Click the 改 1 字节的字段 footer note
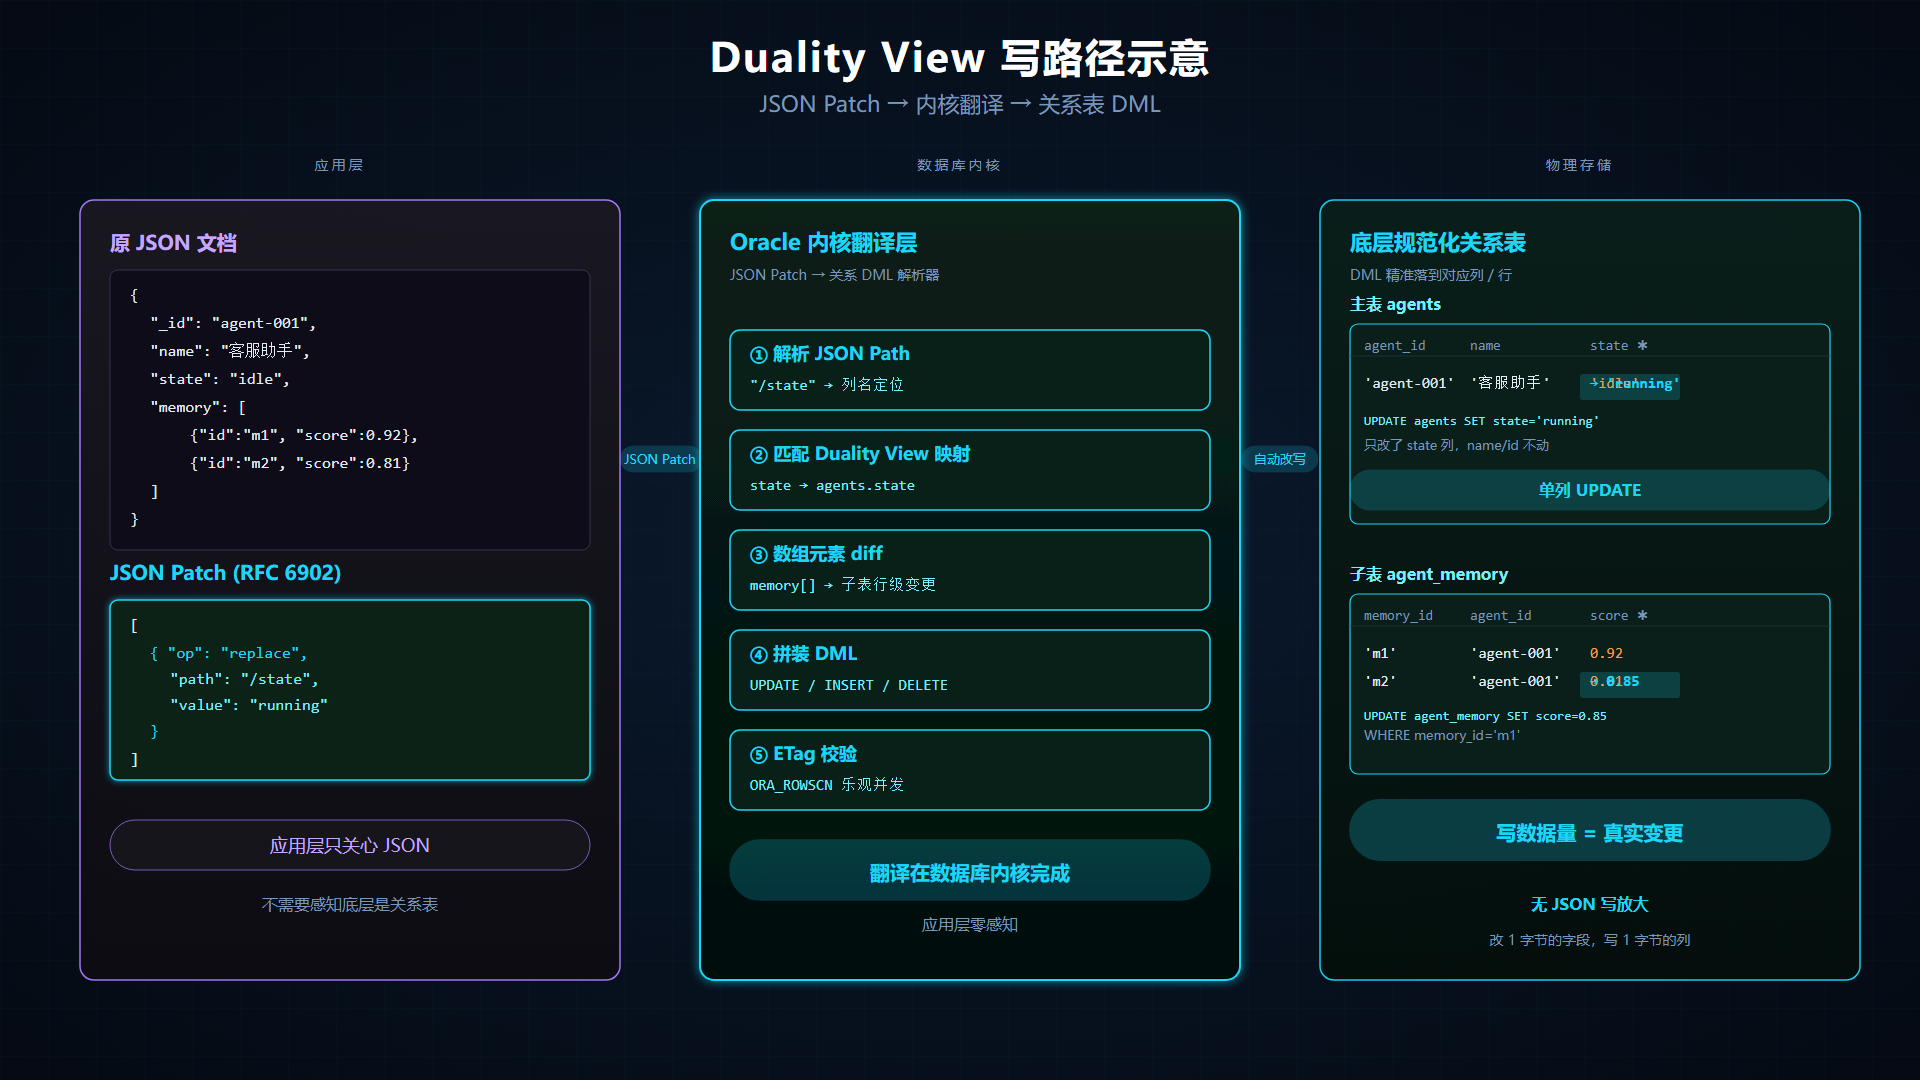 (x=1589, y=940)
